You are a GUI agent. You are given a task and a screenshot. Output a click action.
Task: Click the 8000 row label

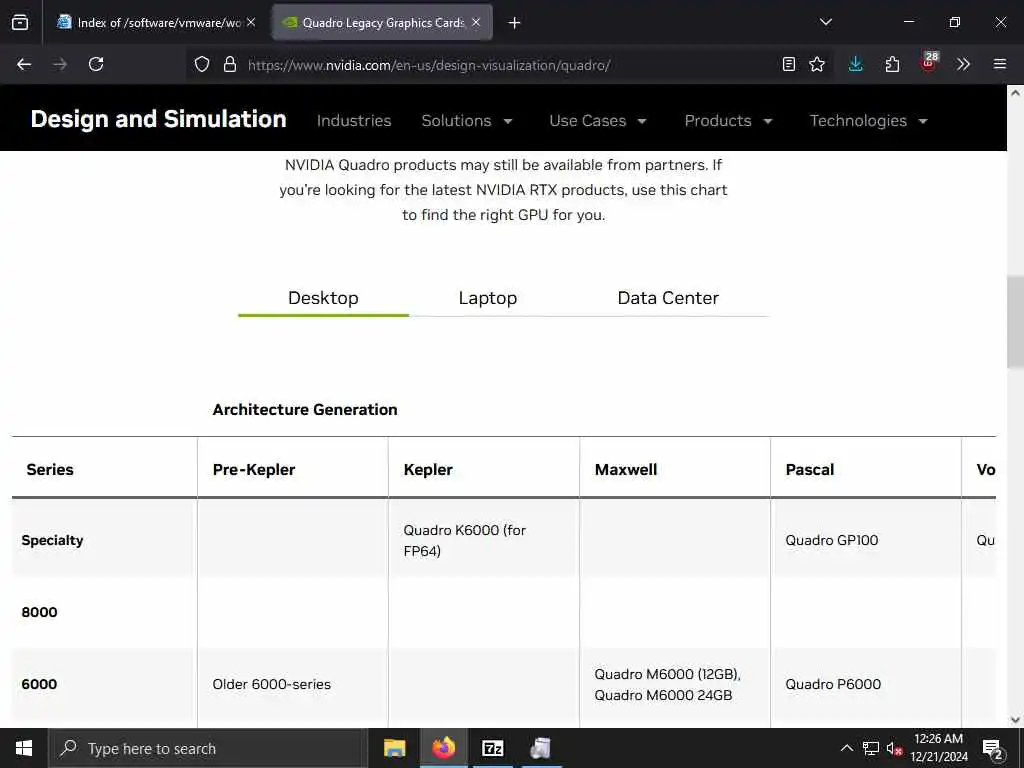pyautogui.click(x=39, y=612)
